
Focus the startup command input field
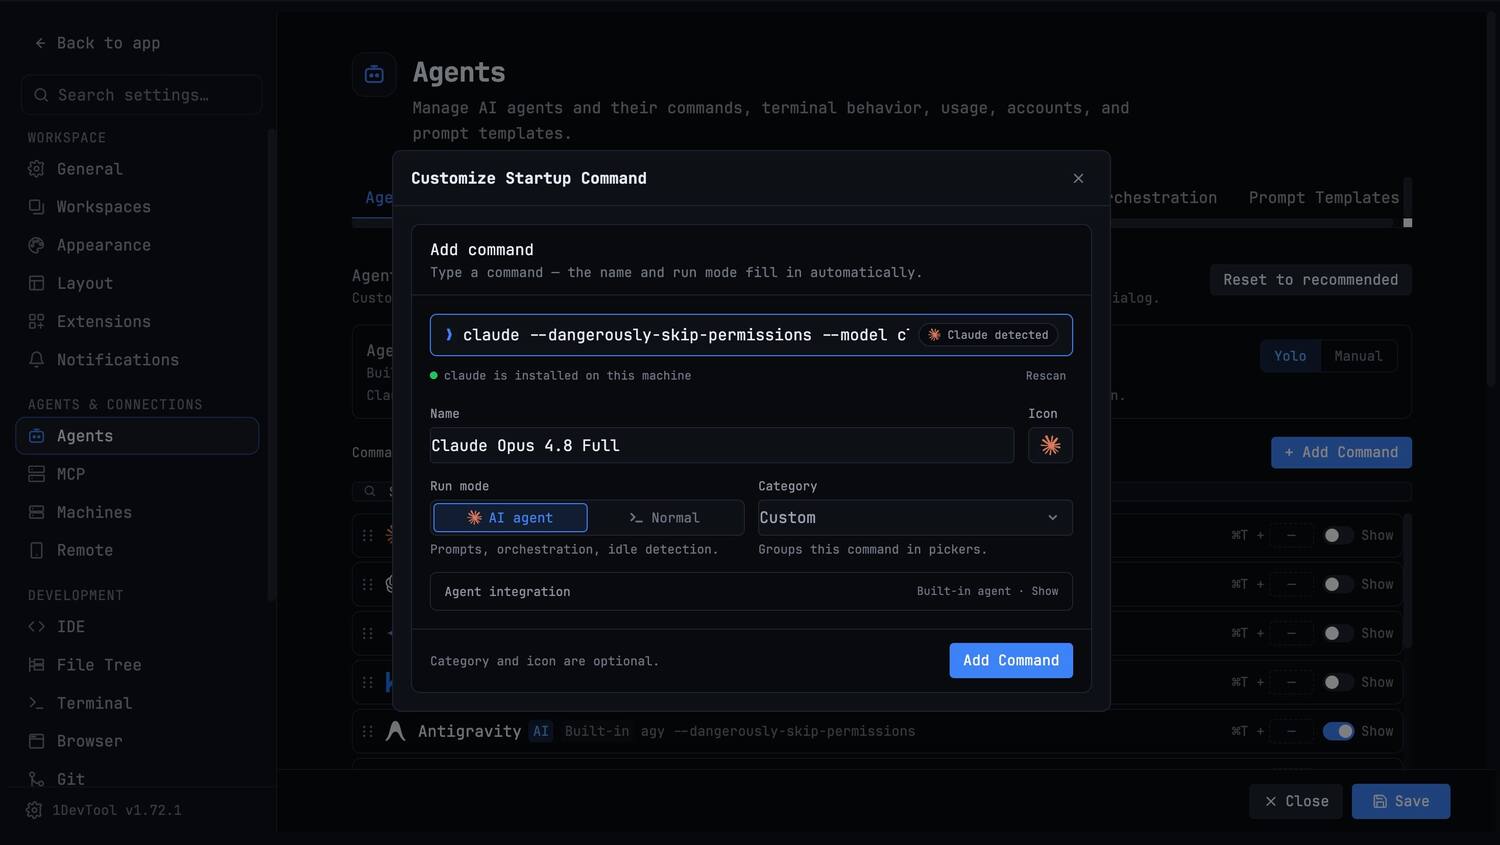[x=684, y=335]
